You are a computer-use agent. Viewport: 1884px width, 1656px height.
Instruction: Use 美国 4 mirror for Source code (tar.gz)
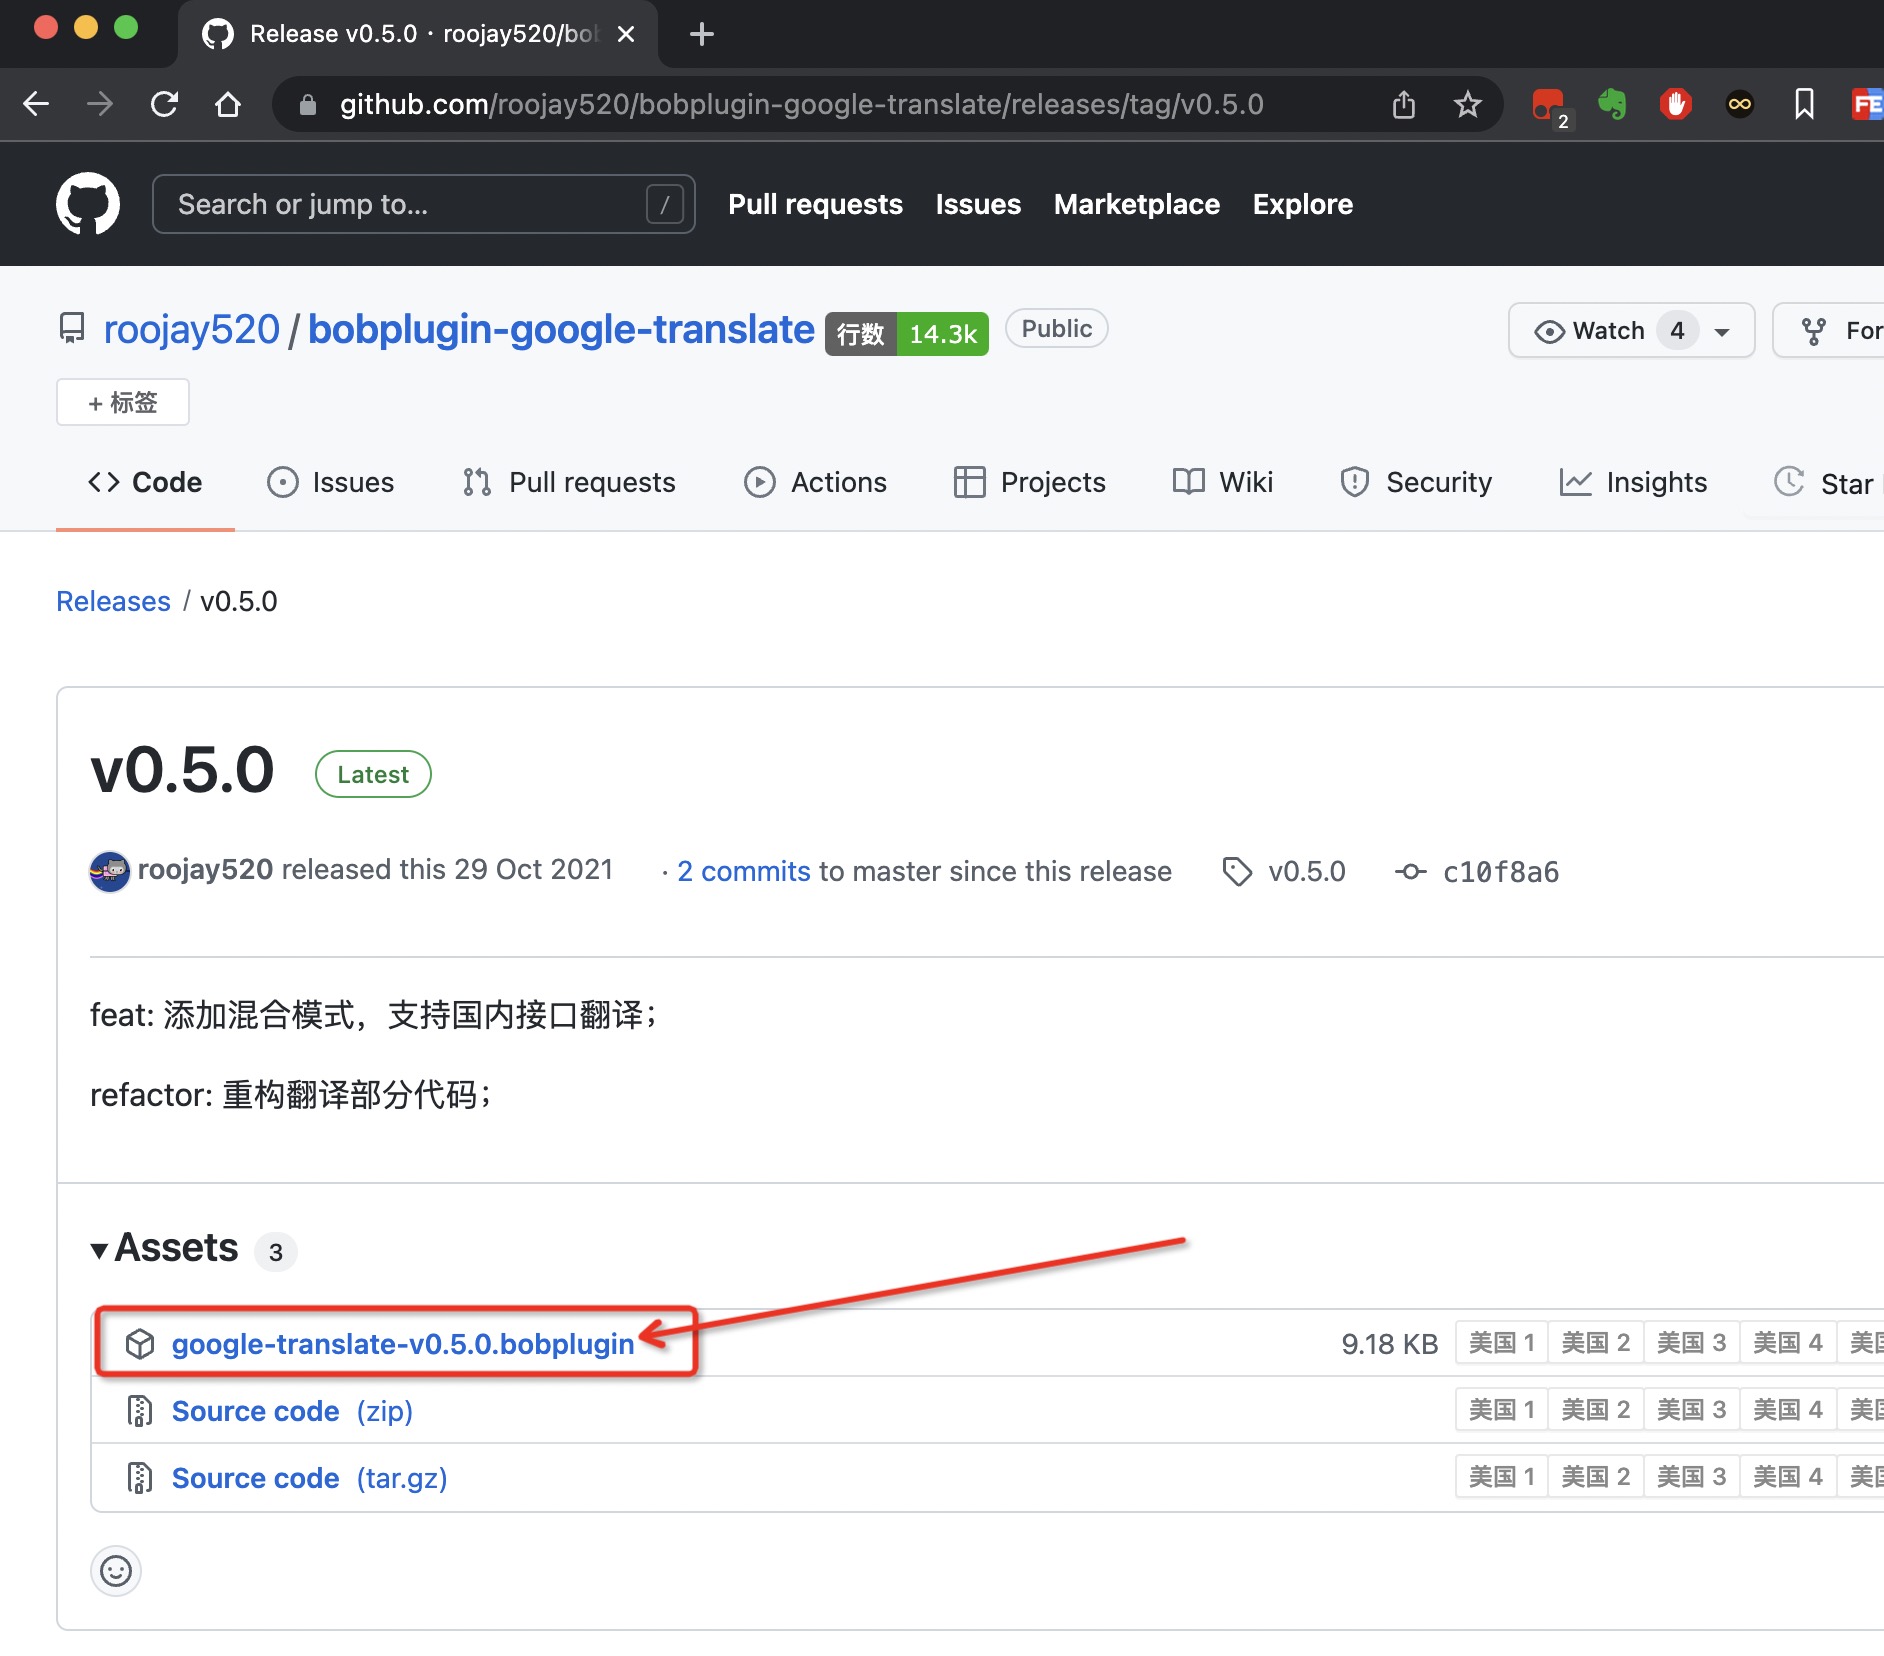[x=1787, y=1476]
